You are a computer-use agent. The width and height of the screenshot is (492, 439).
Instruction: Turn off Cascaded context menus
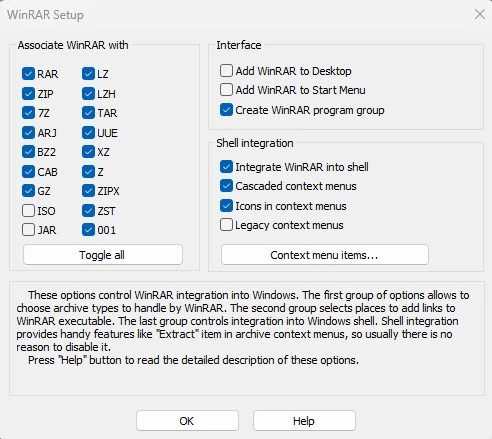[x=226, y=186]
